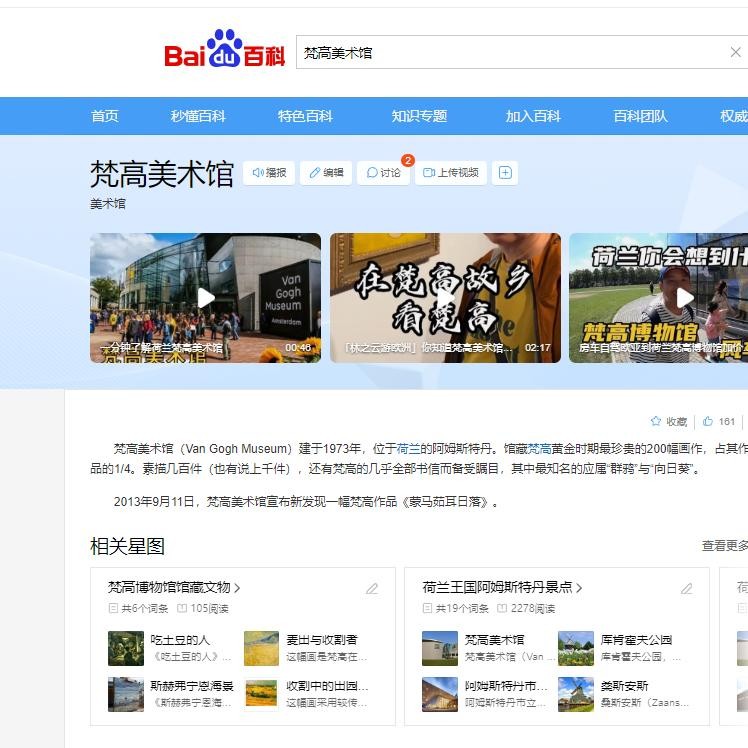Click the search input containing 梵高美术馆

[510, 53]
